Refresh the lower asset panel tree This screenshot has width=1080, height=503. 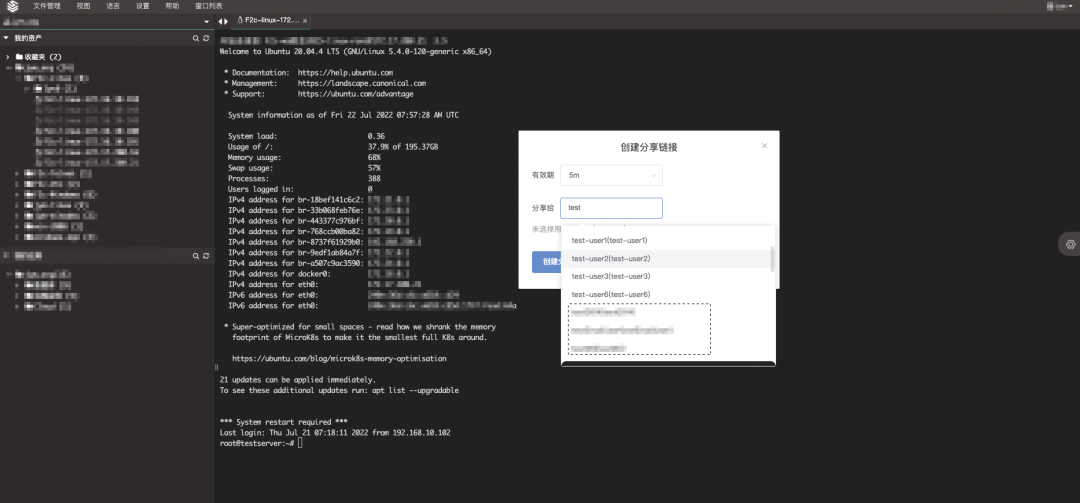tap(205, 256)
